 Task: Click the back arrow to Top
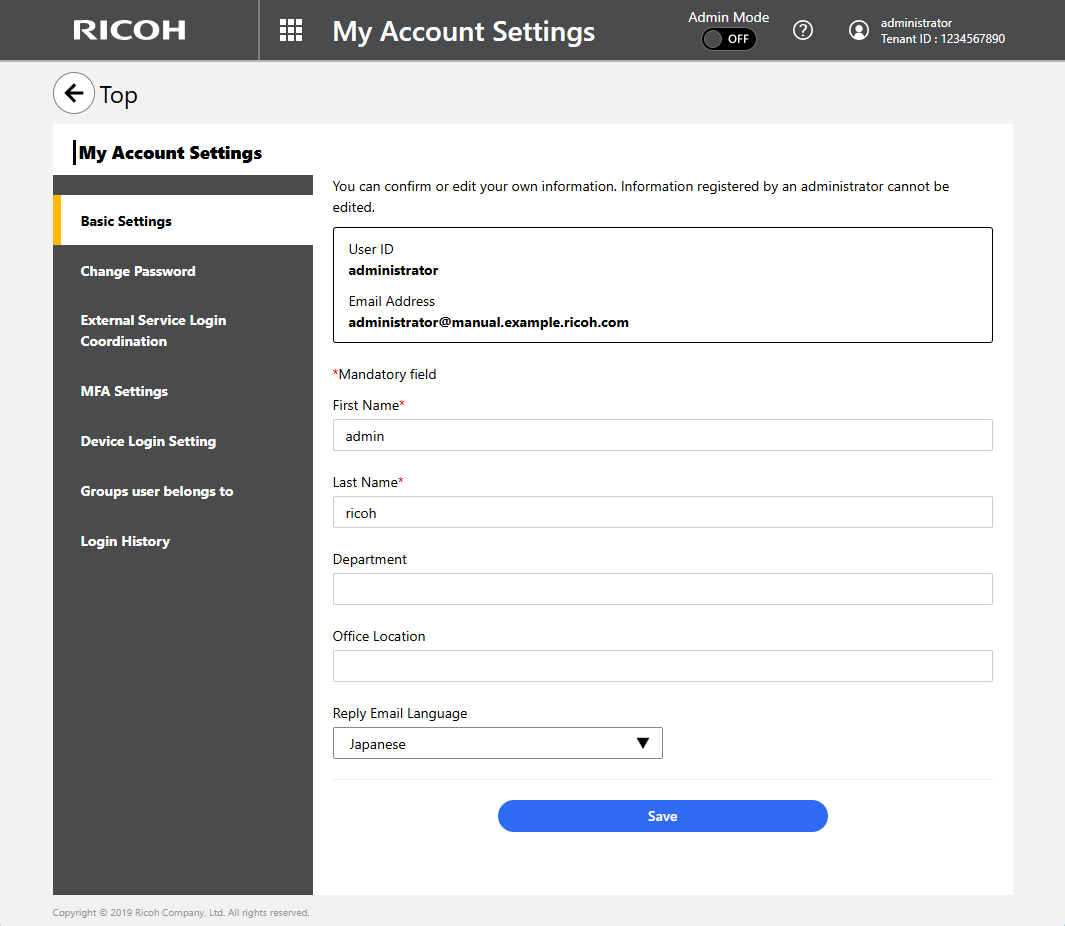73,94
